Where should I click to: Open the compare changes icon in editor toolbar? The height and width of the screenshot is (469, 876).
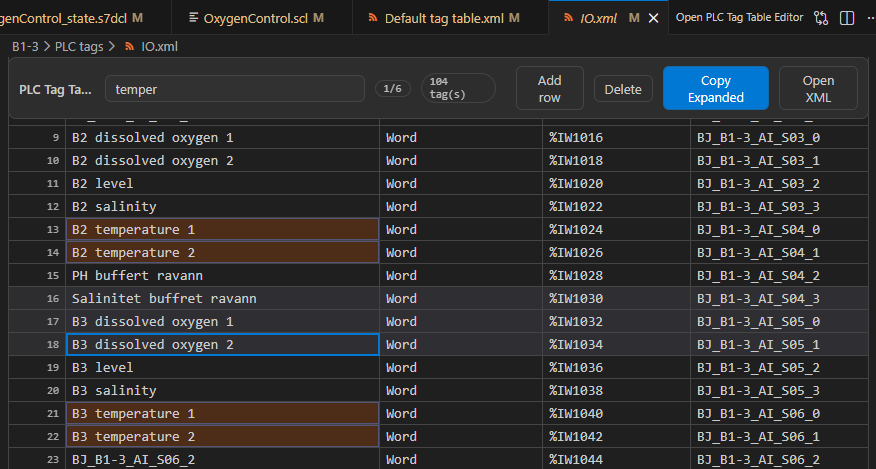(821, 18)
